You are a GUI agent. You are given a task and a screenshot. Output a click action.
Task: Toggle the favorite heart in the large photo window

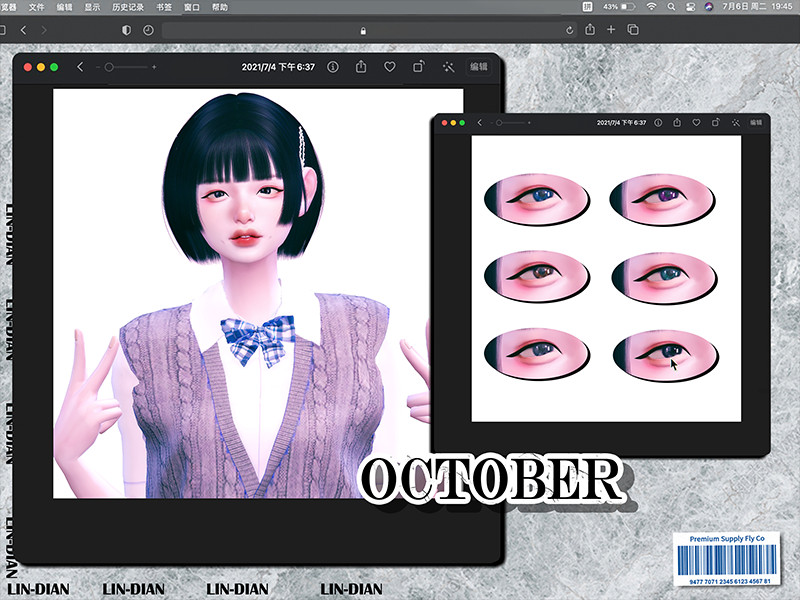click(x=390, y=67)
